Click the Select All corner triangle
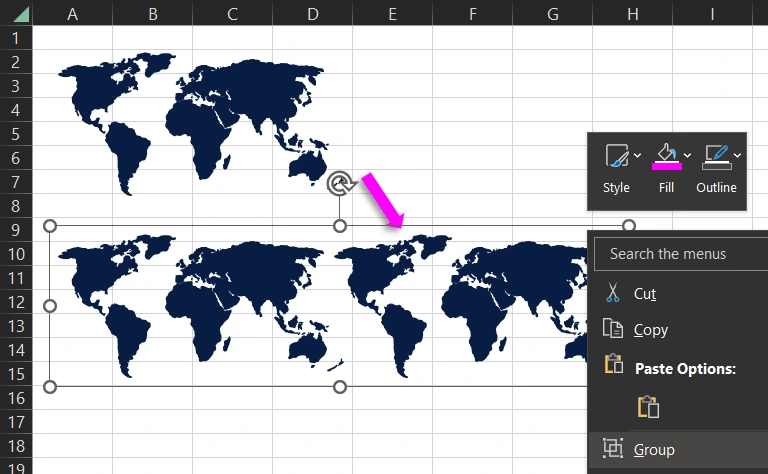Viewport: 768px width, 474px height. click(x=21, y=14)
